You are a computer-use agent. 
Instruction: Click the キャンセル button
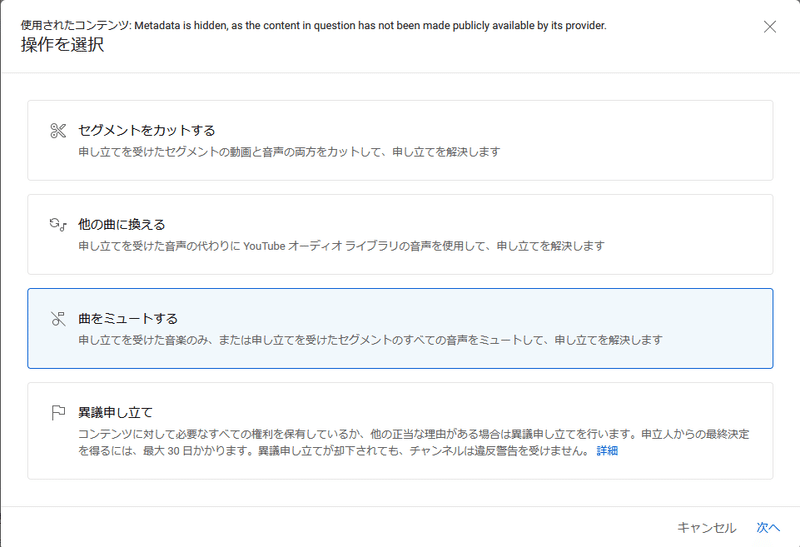point(706,528)
